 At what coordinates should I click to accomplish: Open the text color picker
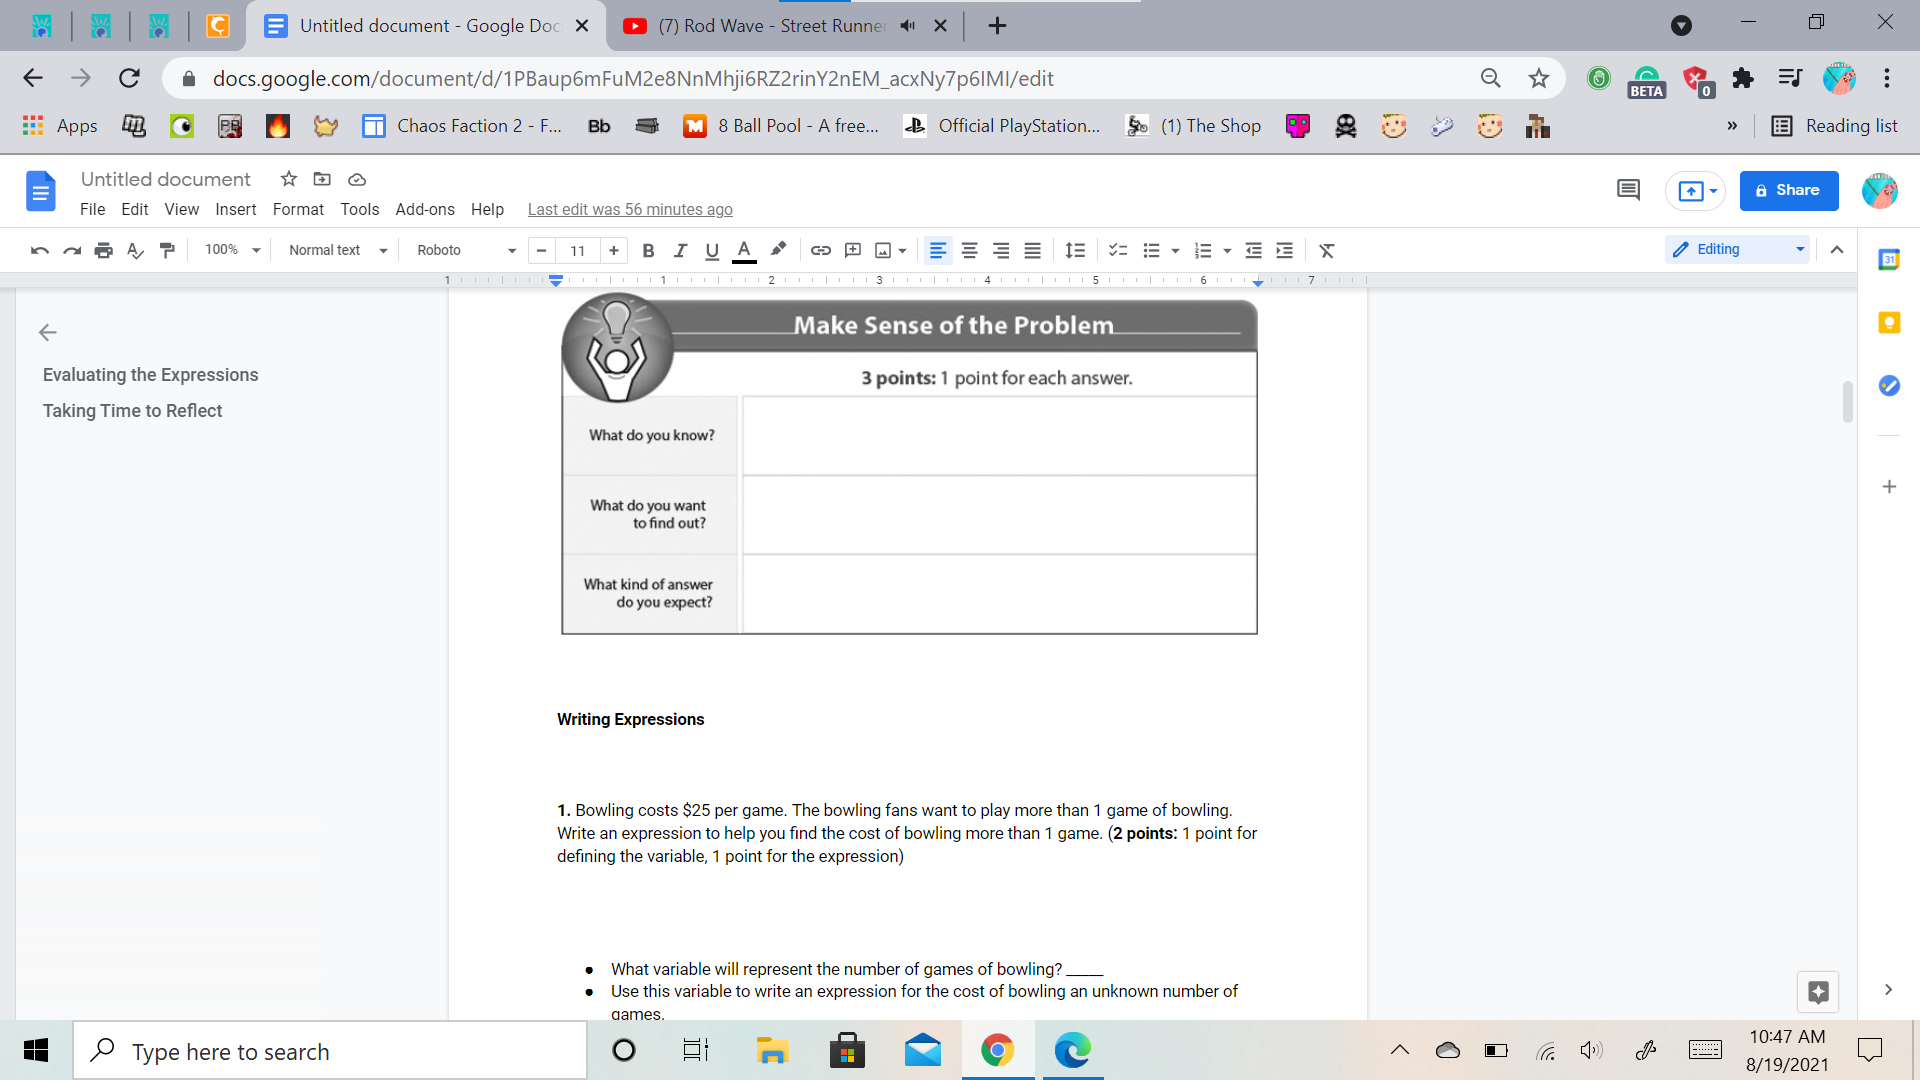pyautogui.click(x=744, y=250)
